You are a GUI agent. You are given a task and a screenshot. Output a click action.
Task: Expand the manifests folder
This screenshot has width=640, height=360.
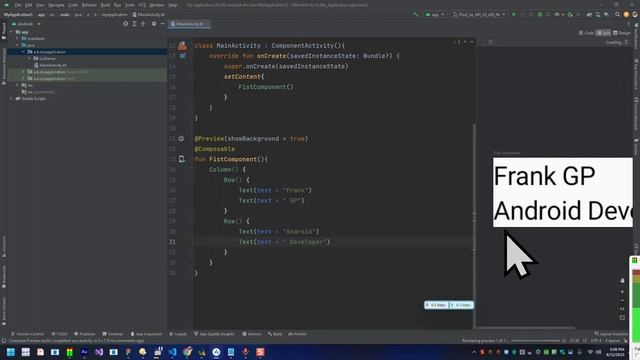coord(18,38)
